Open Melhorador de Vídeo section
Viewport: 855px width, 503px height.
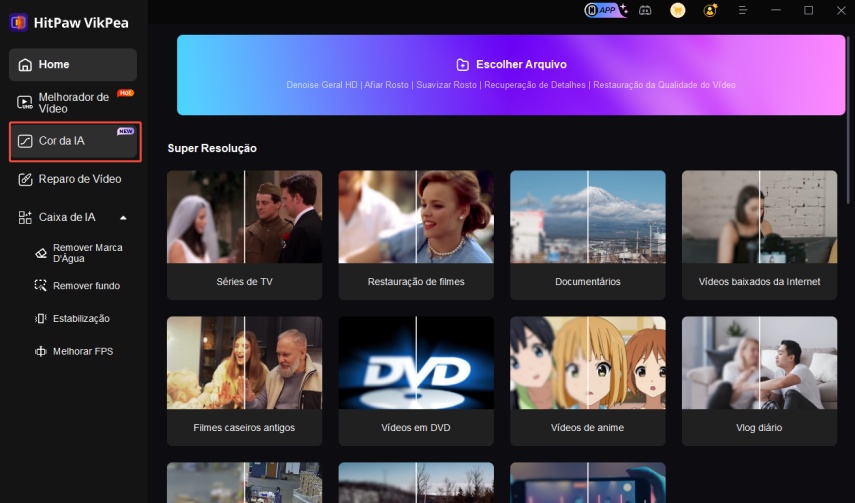pos(73,103)
